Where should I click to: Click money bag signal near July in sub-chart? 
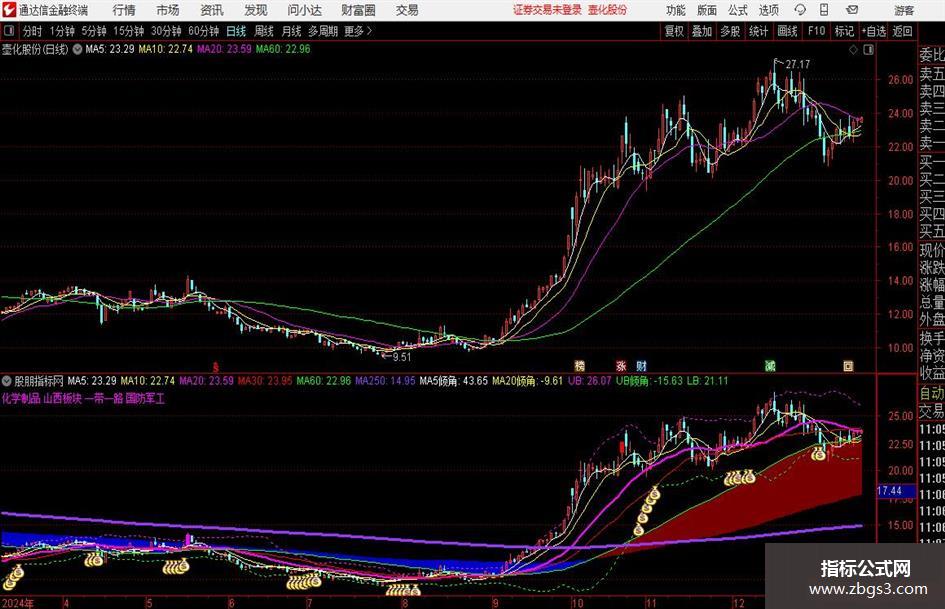304,581
